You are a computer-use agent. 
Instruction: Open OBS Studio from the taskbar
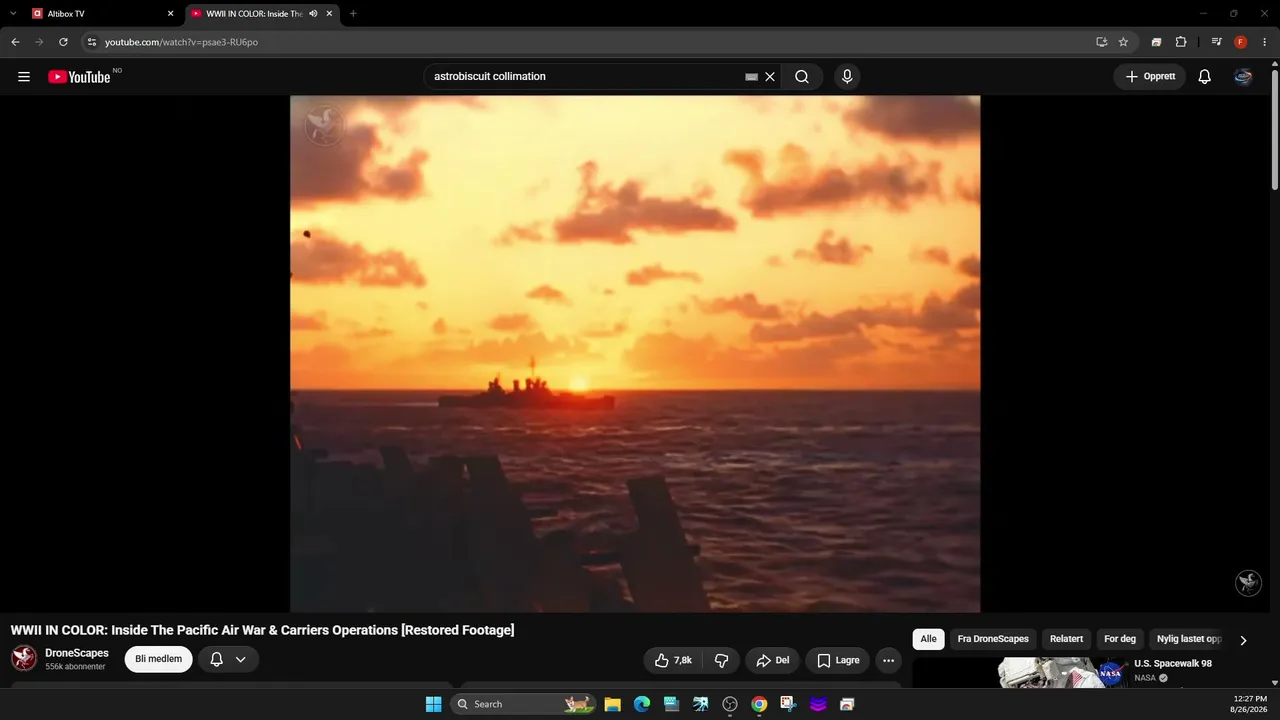(730, 704)
